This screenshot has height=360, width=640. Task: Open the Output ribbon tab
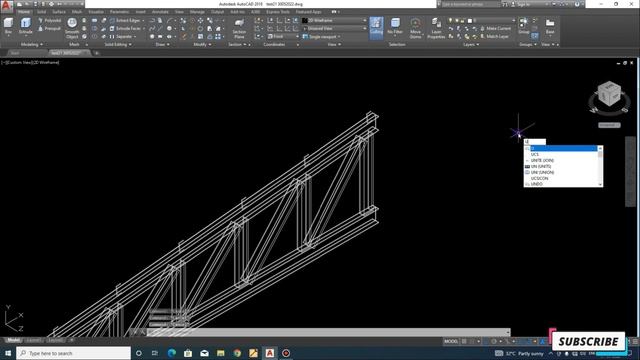click(218, 12)
